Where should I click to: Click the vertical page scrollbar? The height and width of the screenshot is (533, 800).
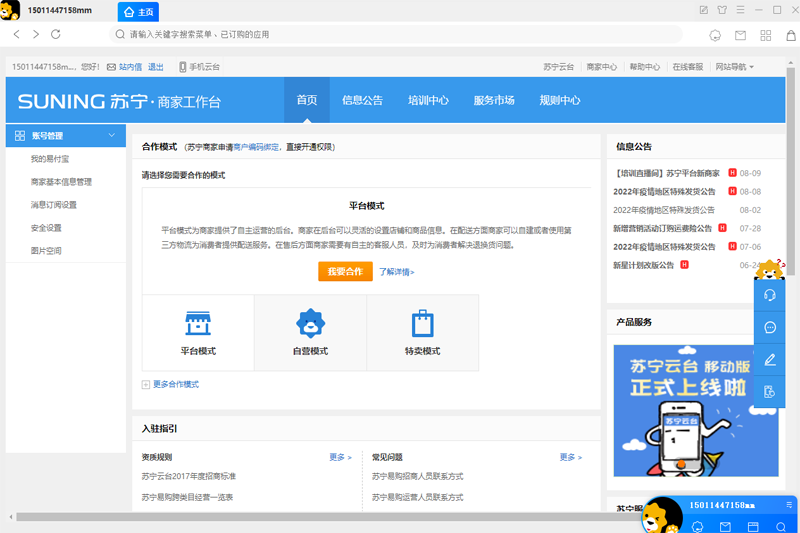(x=791, y=173)
